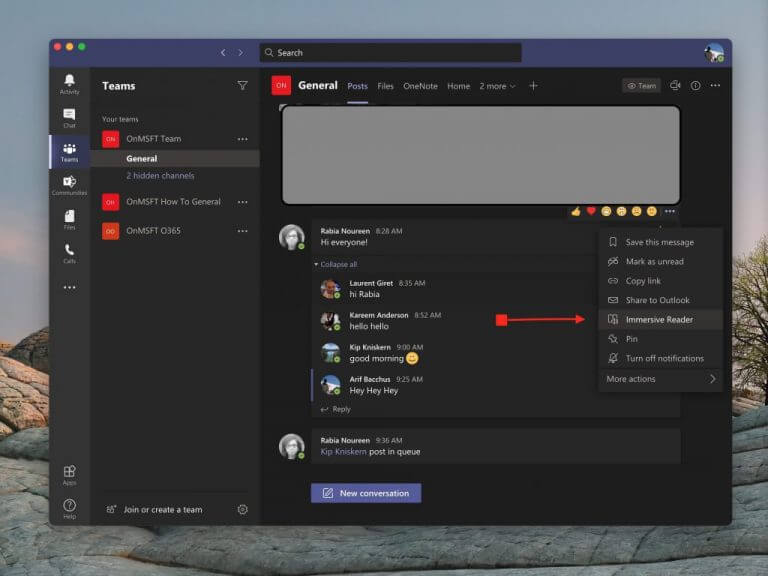Choose Turn off notifications
The image size is (768, 576).
tap(660, 359)
